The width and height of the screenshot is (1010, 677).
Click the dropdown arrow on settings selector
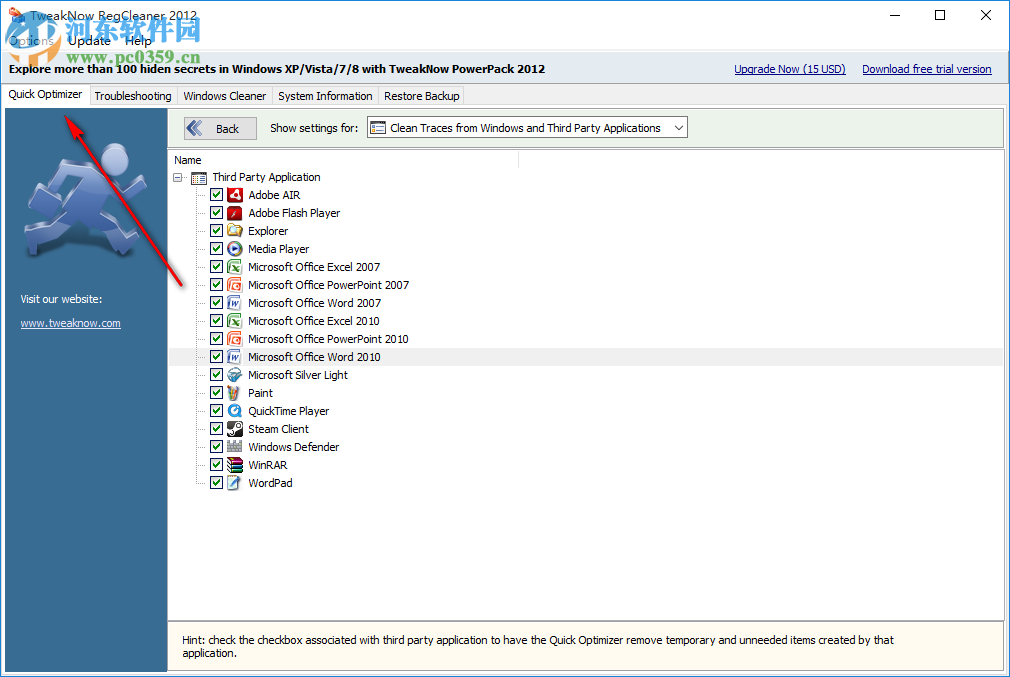pos(679,127)
